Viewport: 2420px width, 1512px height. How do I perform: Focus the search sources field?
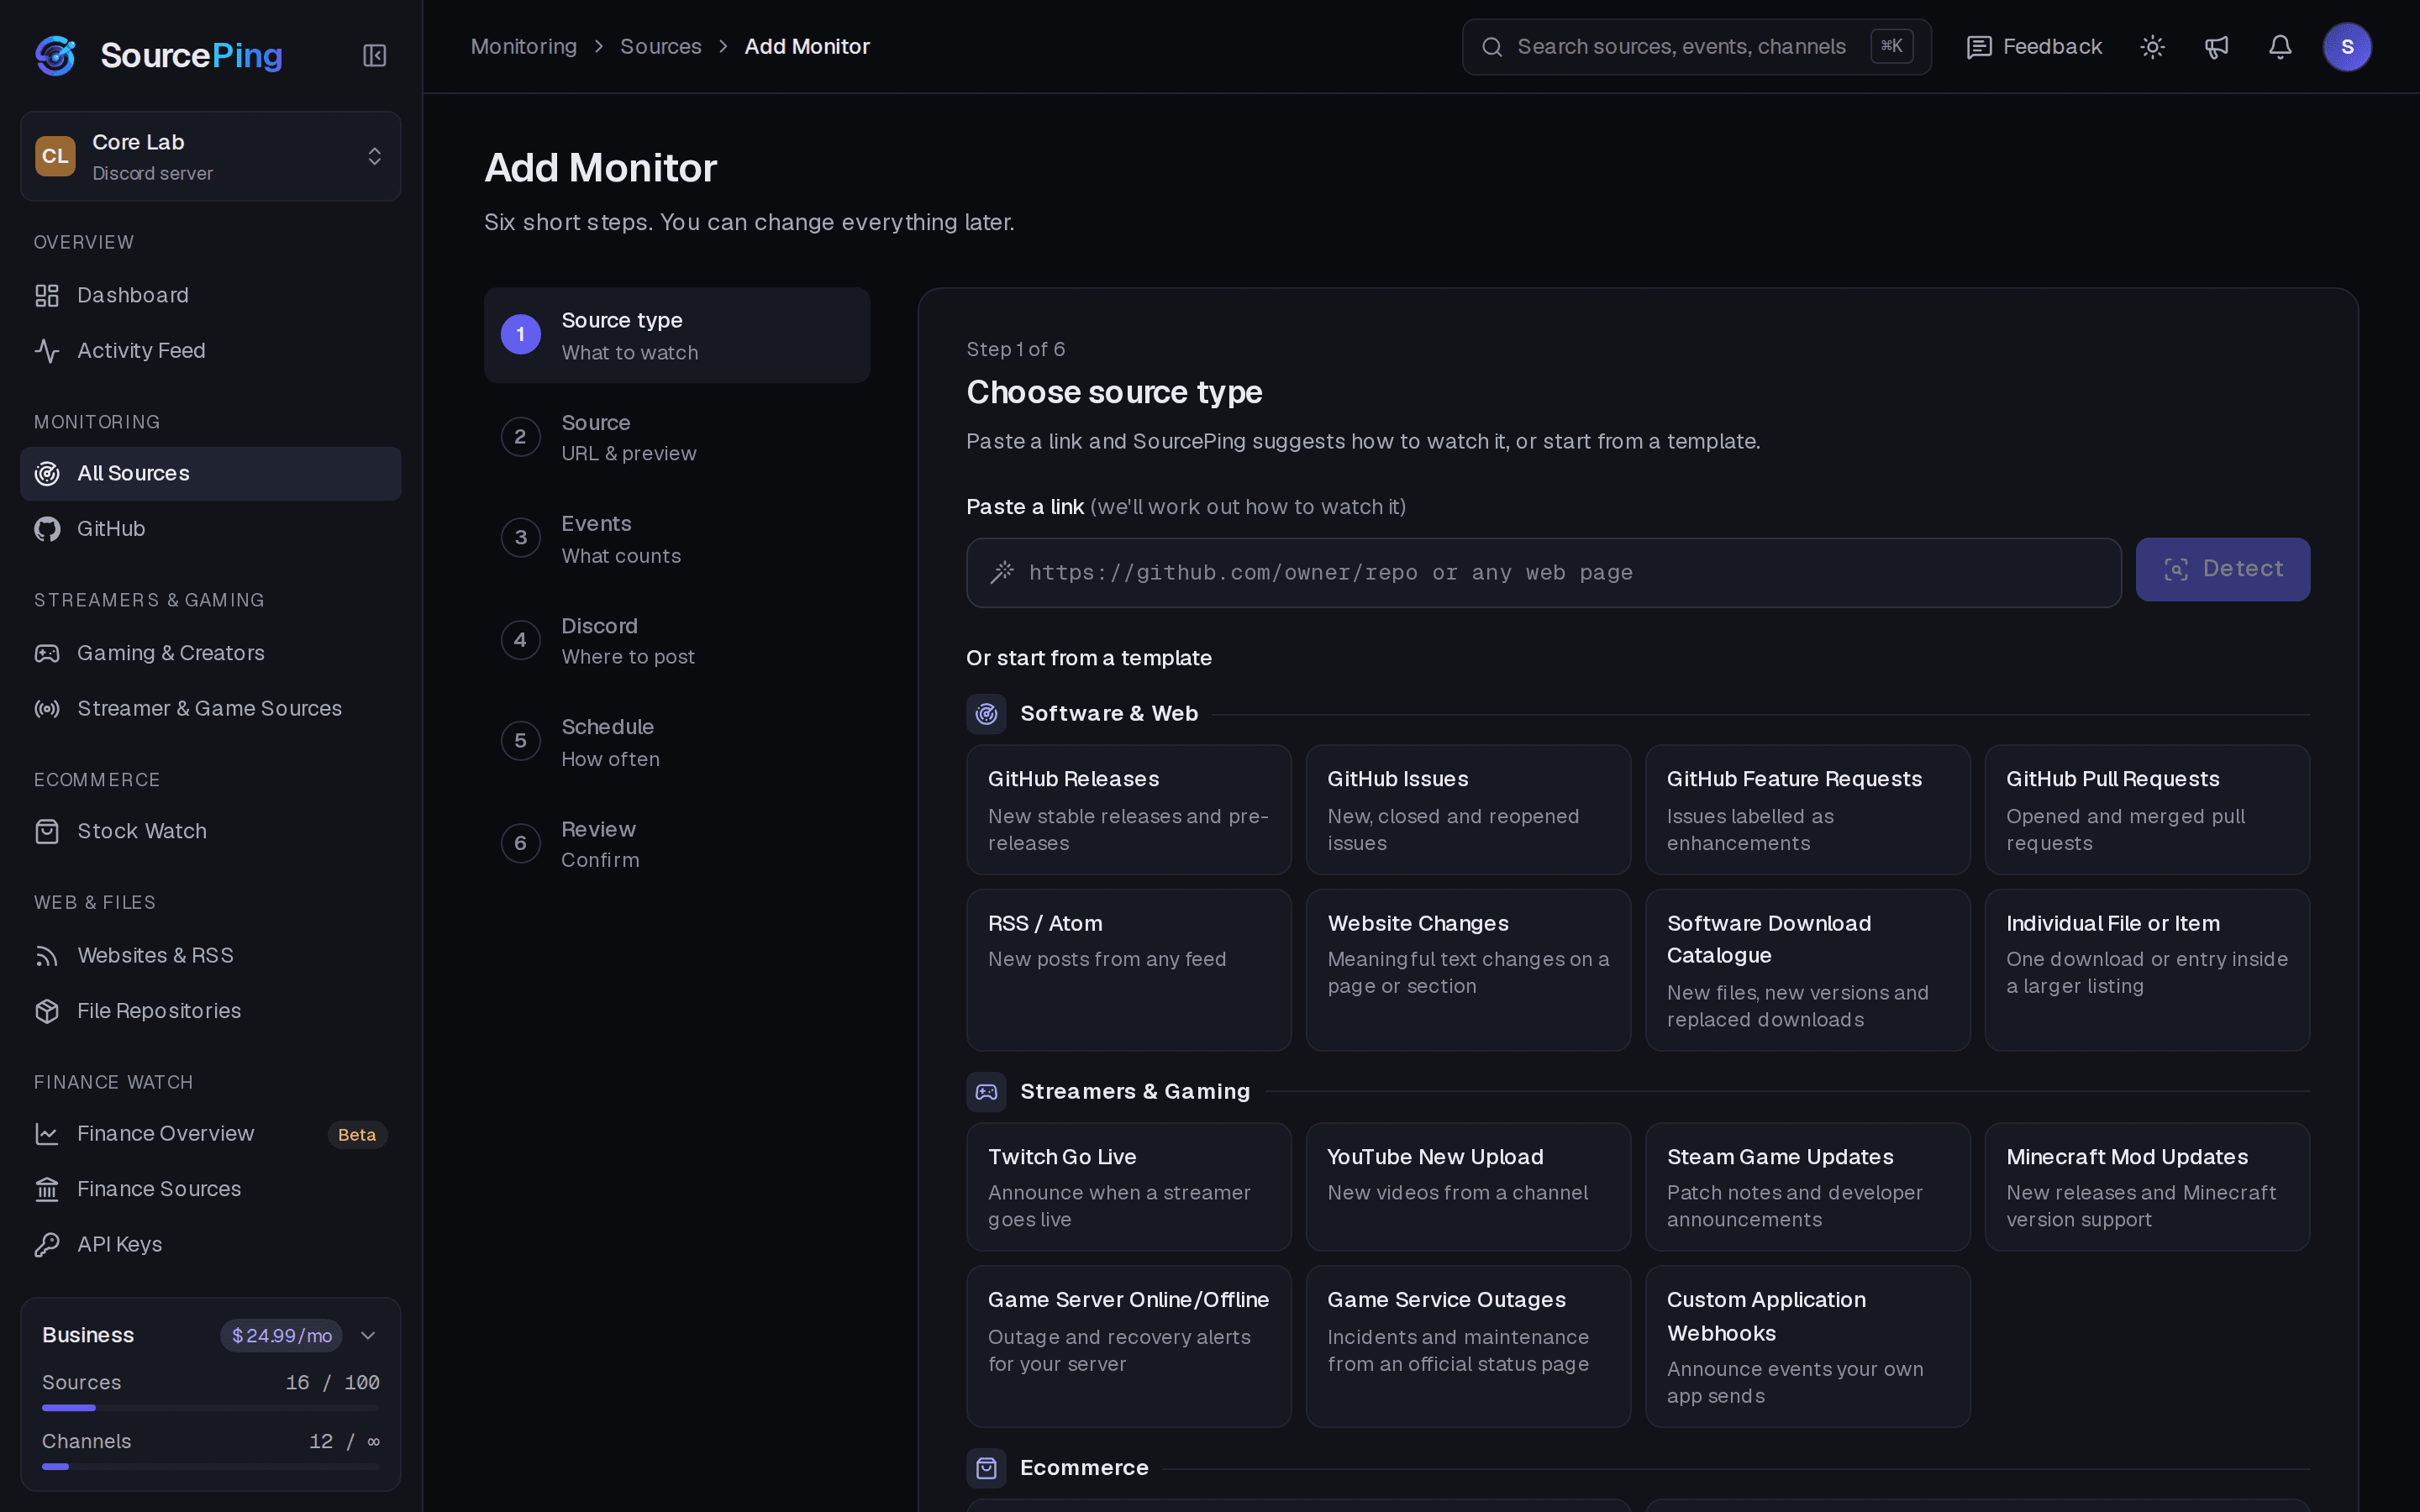tap(1696, 47)
